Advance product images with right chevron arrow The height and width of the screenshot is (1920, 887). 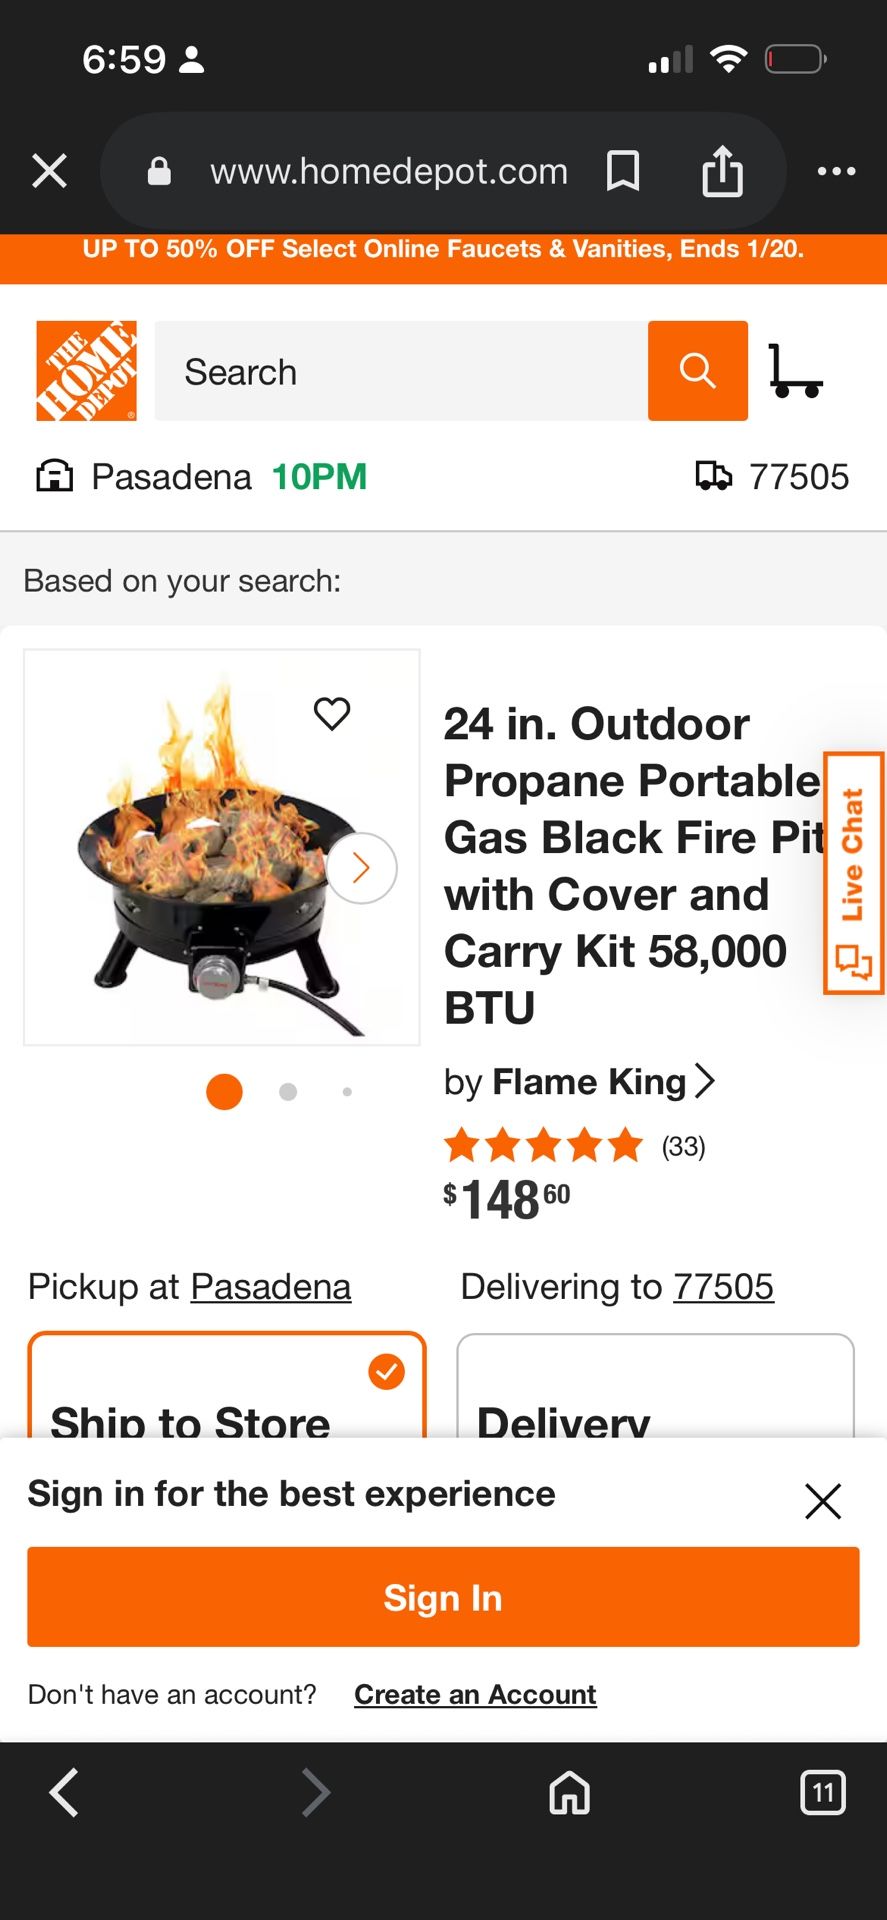[360, 868]
